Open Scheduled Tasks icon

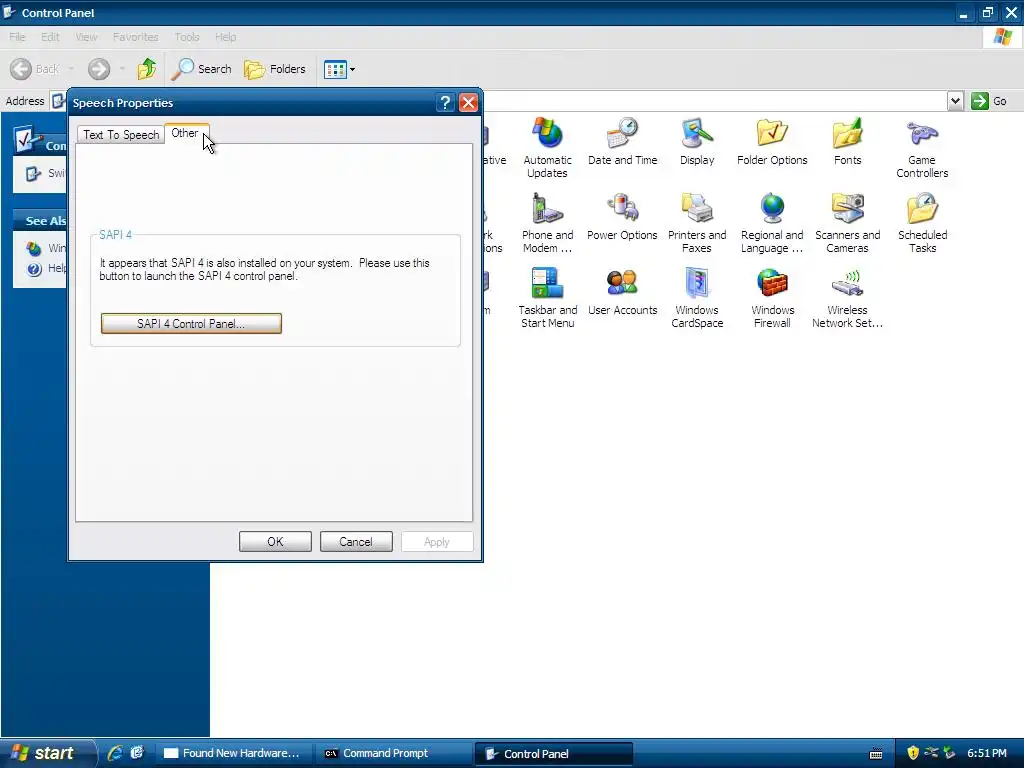pyautogui.click(x=922, y=223)
